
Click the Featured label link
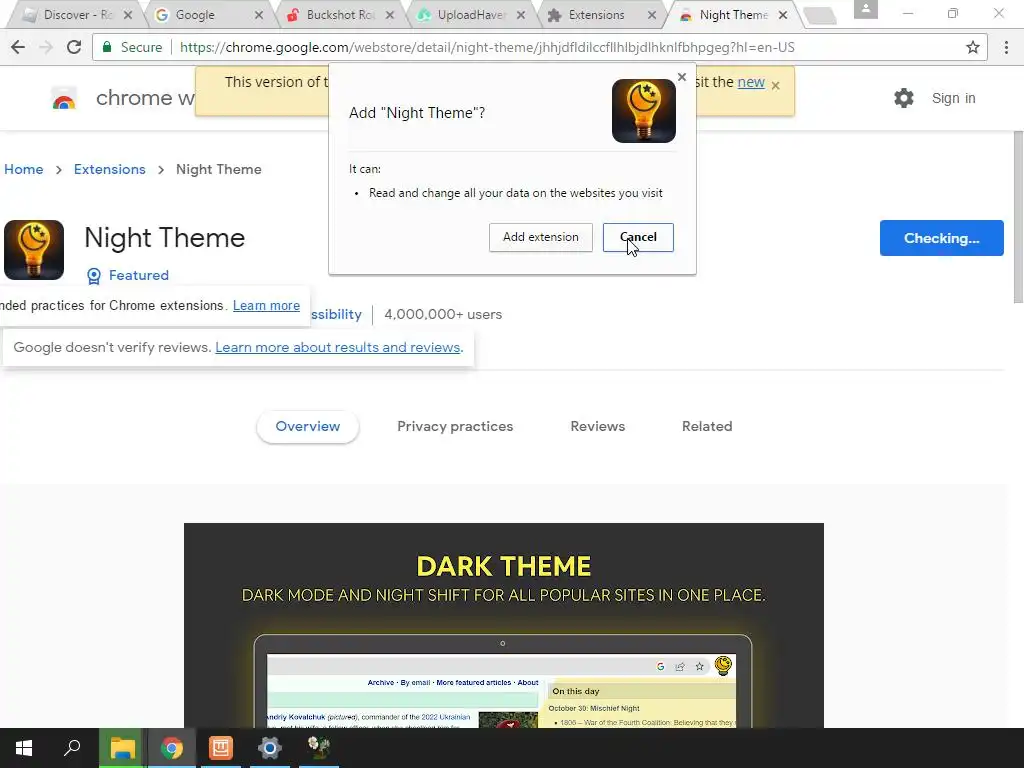pyautogui.click(x=138, y=276)
